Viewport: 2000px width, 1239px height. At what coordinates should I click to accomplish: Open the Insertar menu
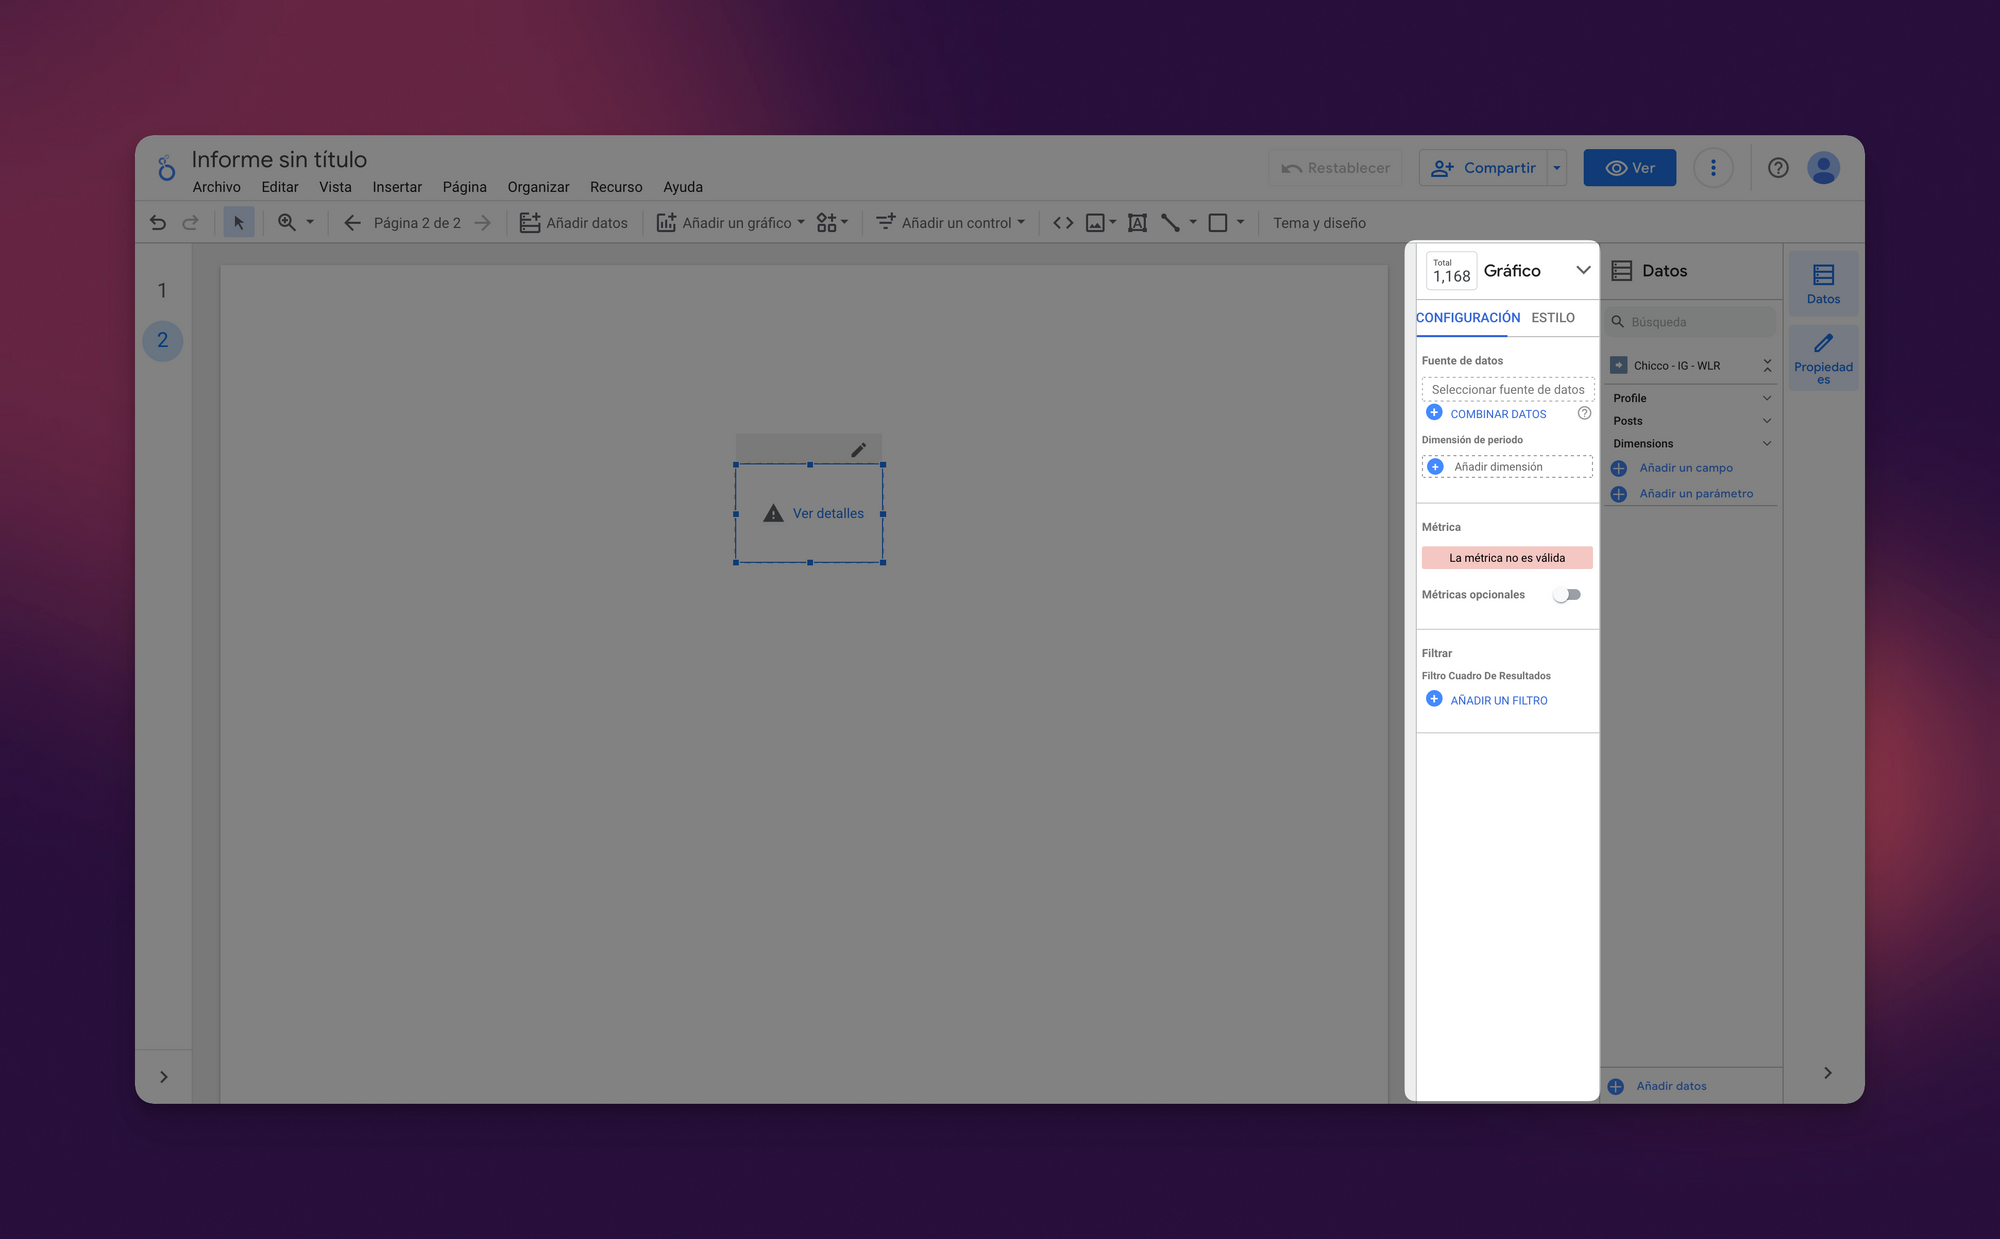[x=397, y=187]
